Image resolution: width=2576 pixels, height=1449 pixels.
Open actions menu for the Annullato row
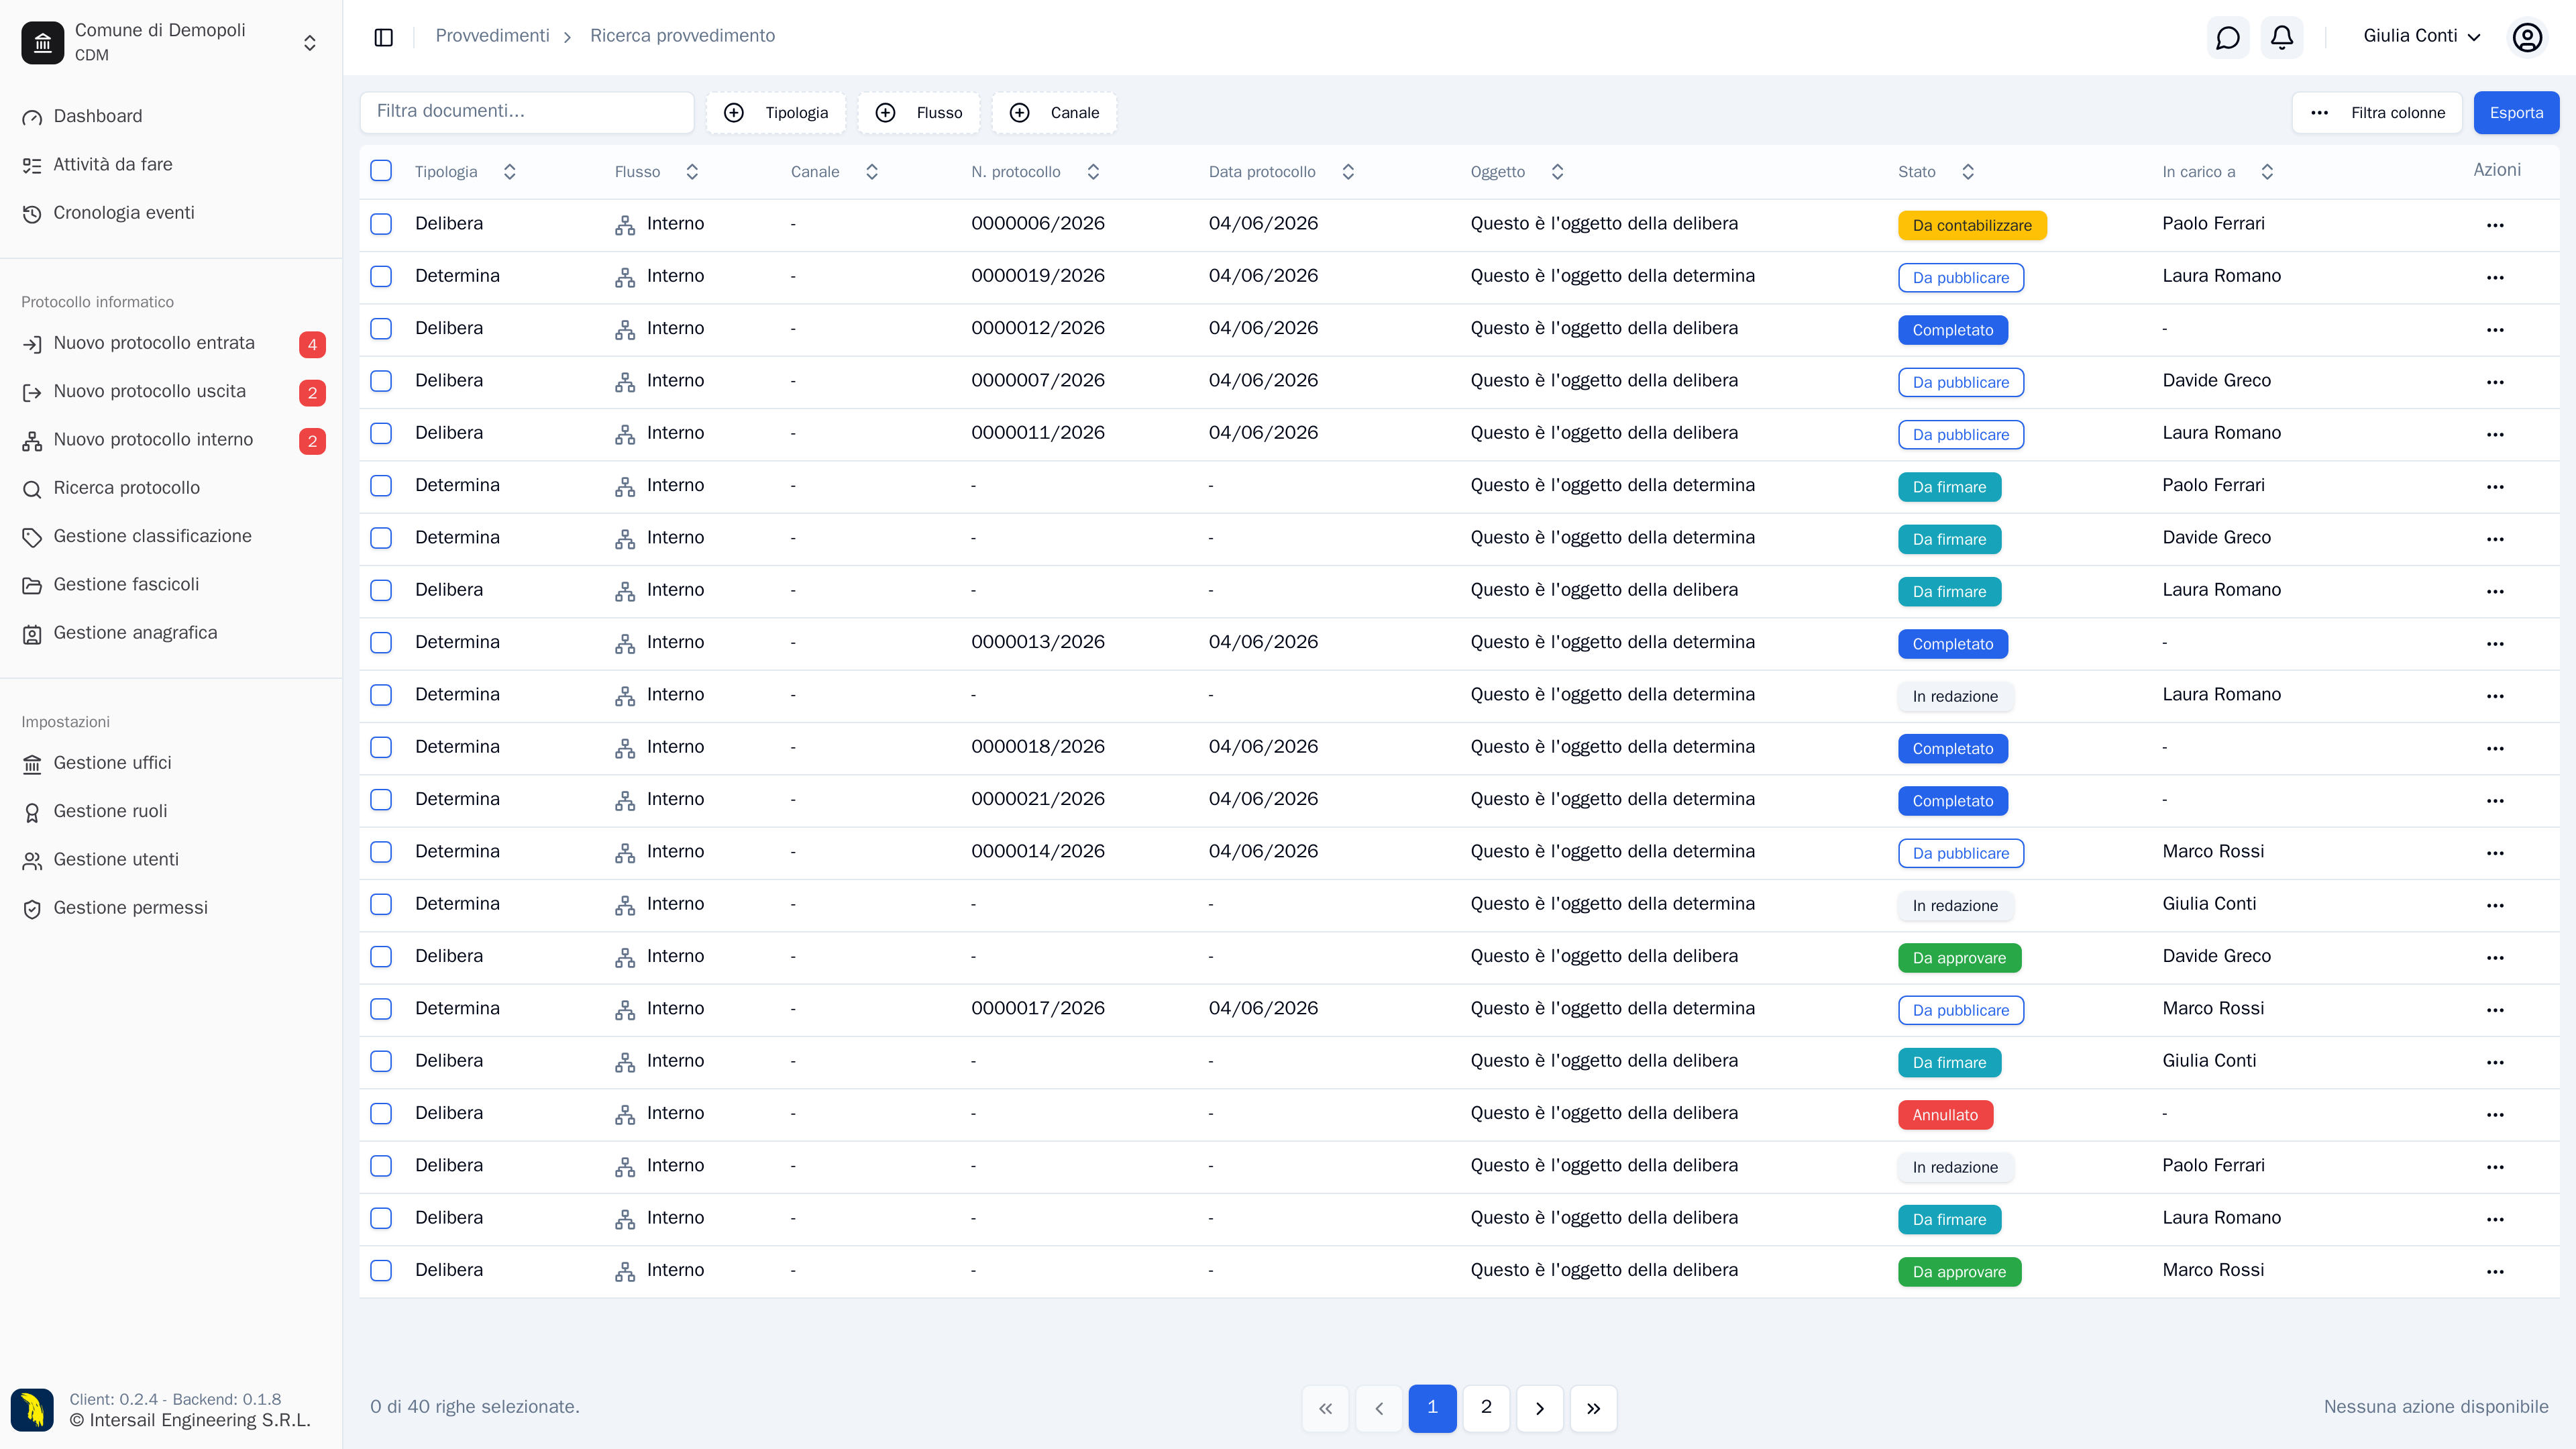pyautogui.click(x=2495, y=1115)
